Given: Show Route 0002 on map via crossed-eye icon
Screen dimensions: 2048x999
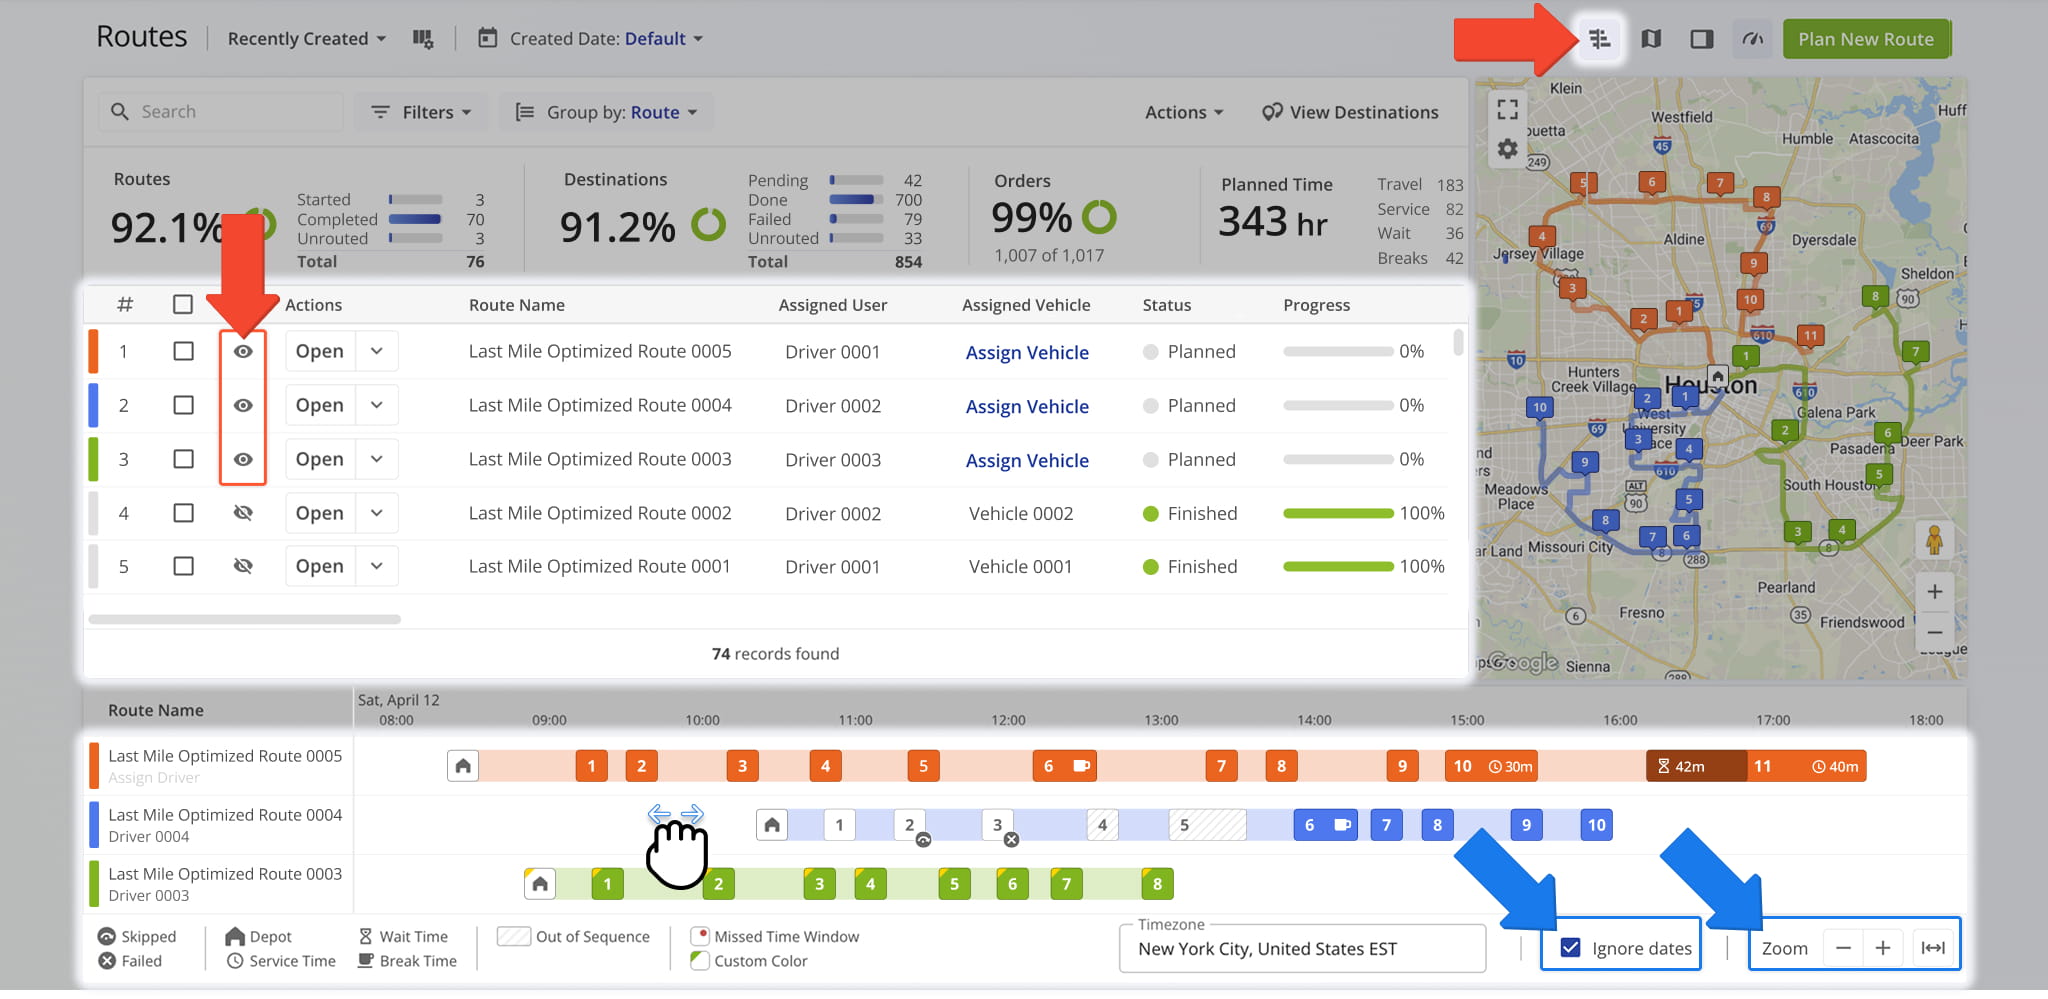Looking at the screenshot, I should click(x=243, y=513).
